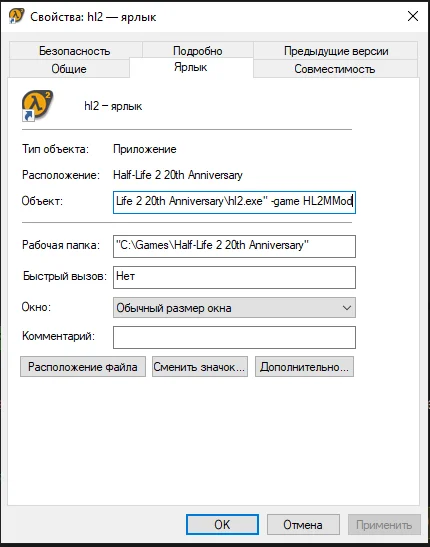The height and width of the screenshot is (547, 430).
Task: Click into the Объект target field
Action: point(234,202)
